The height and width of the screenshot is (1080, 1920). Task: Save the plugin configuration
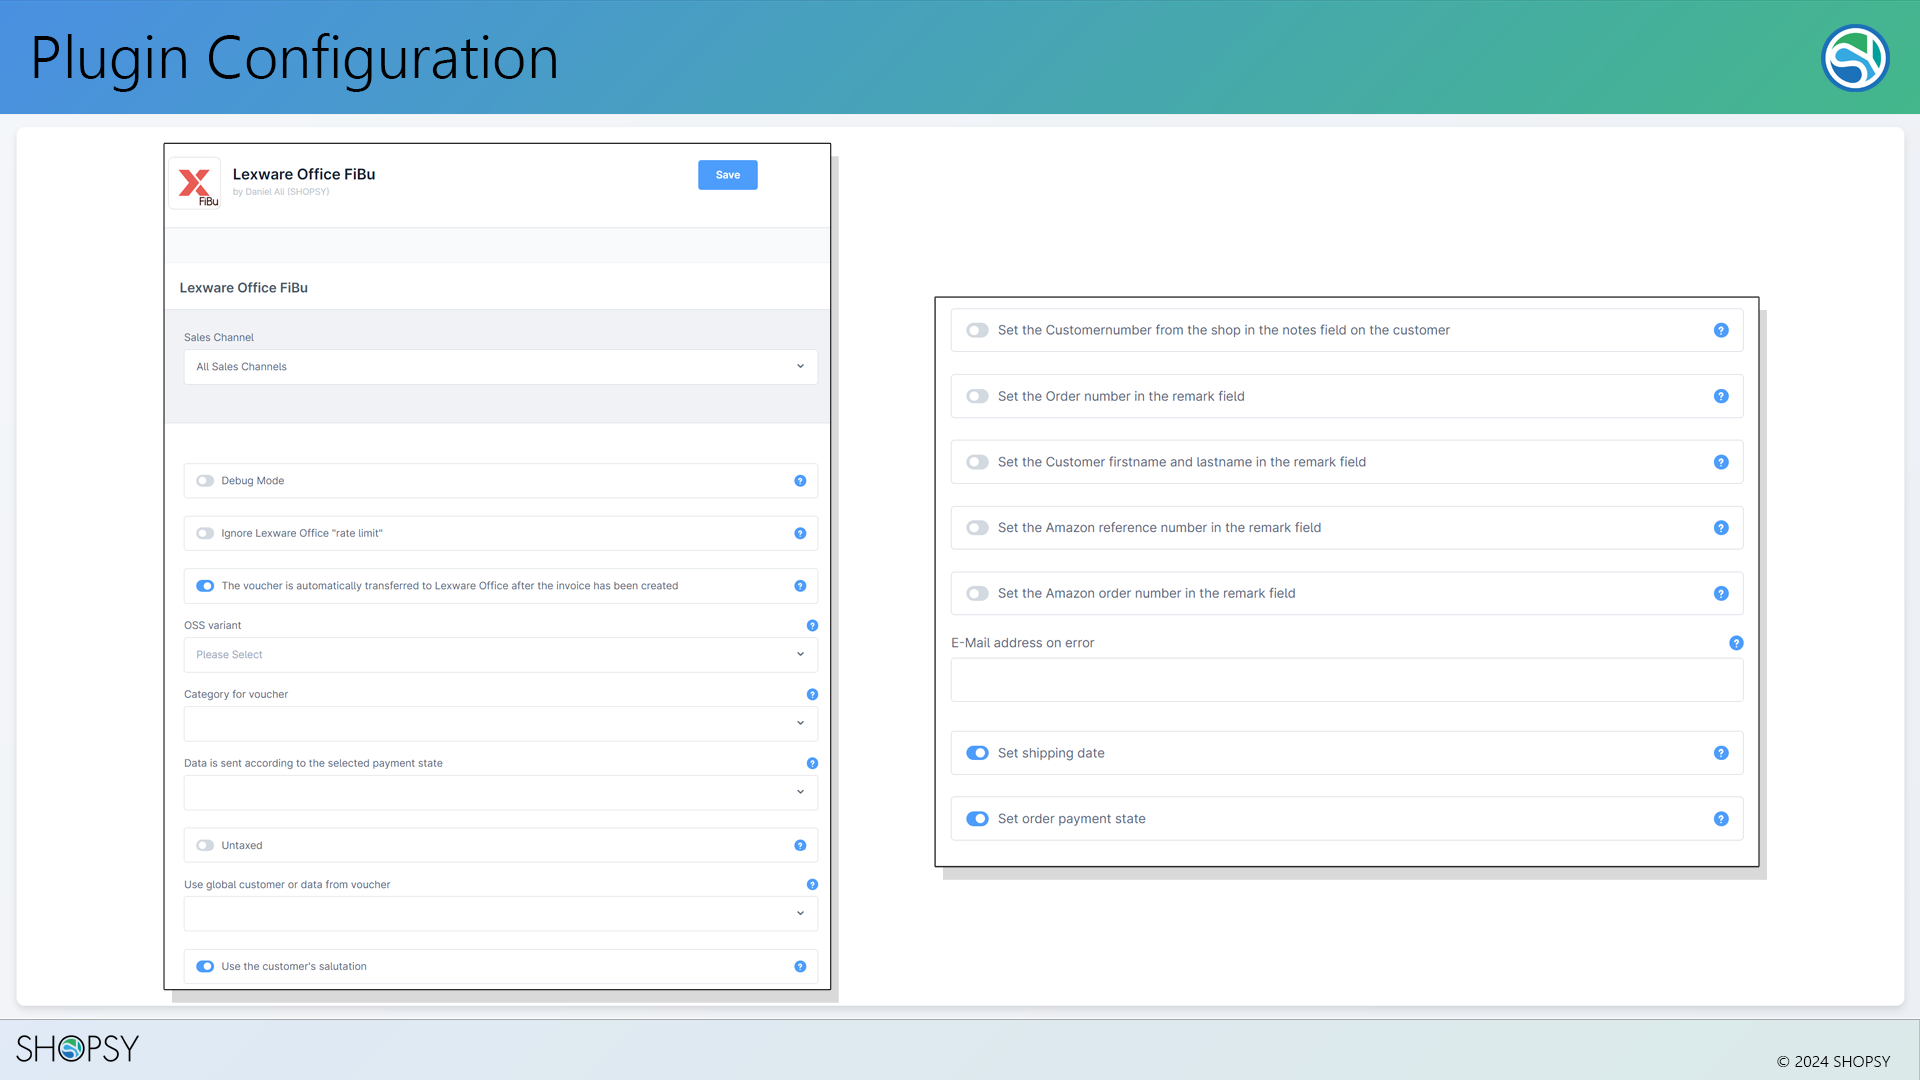[x=728, y=175]
